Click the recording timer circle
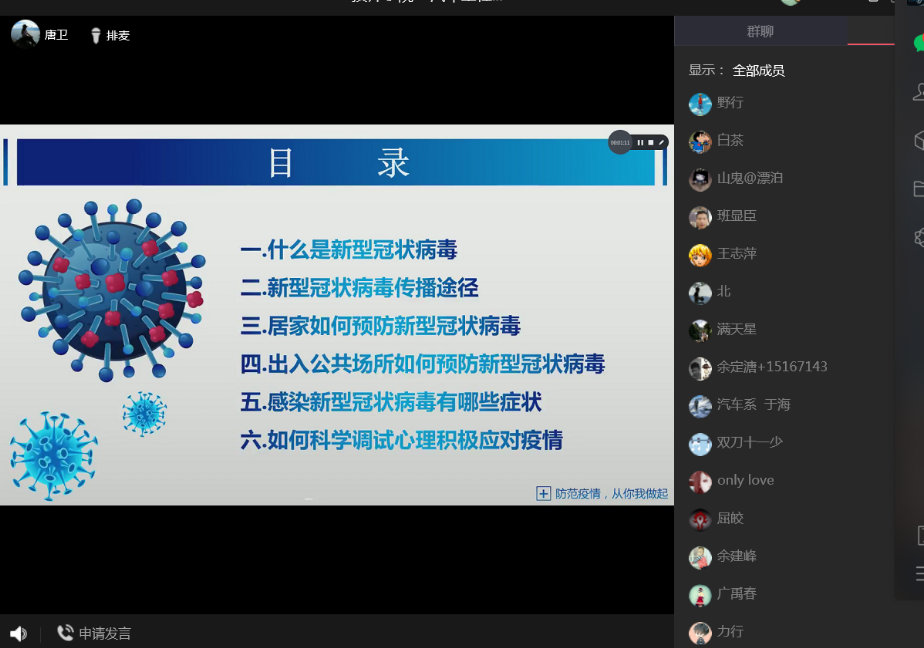This screenshot has width=924, height=648. tap(620, 143)
